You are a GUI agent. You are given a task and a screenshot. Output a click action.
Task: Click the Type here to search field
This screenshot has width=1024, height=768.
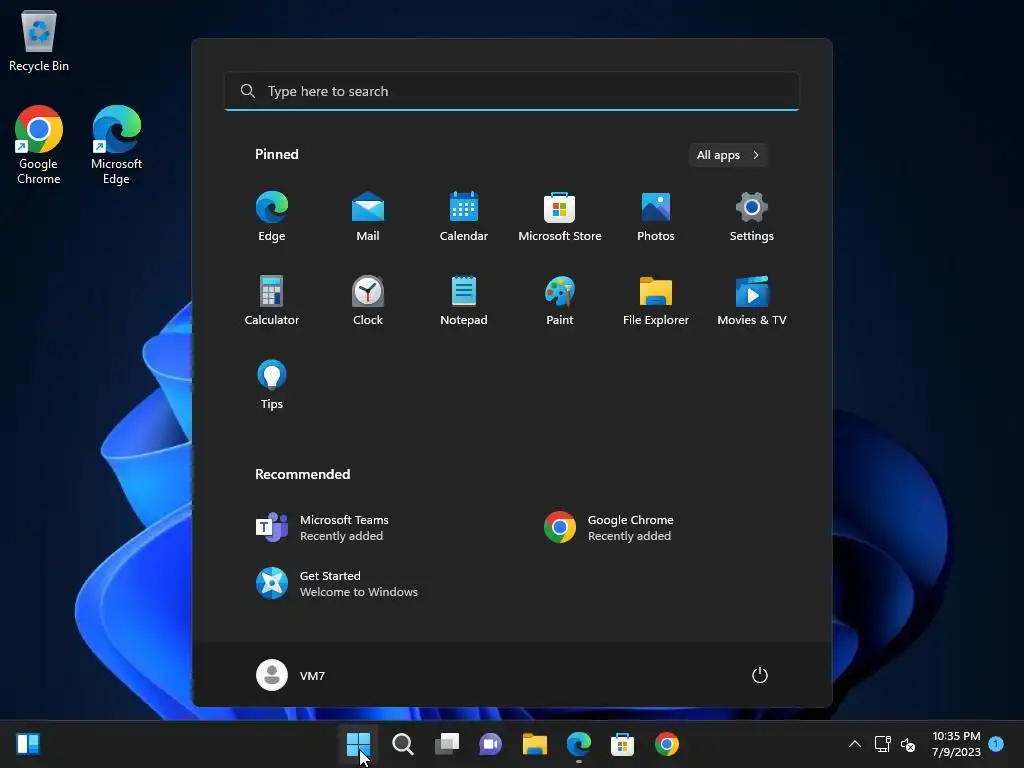512,91
